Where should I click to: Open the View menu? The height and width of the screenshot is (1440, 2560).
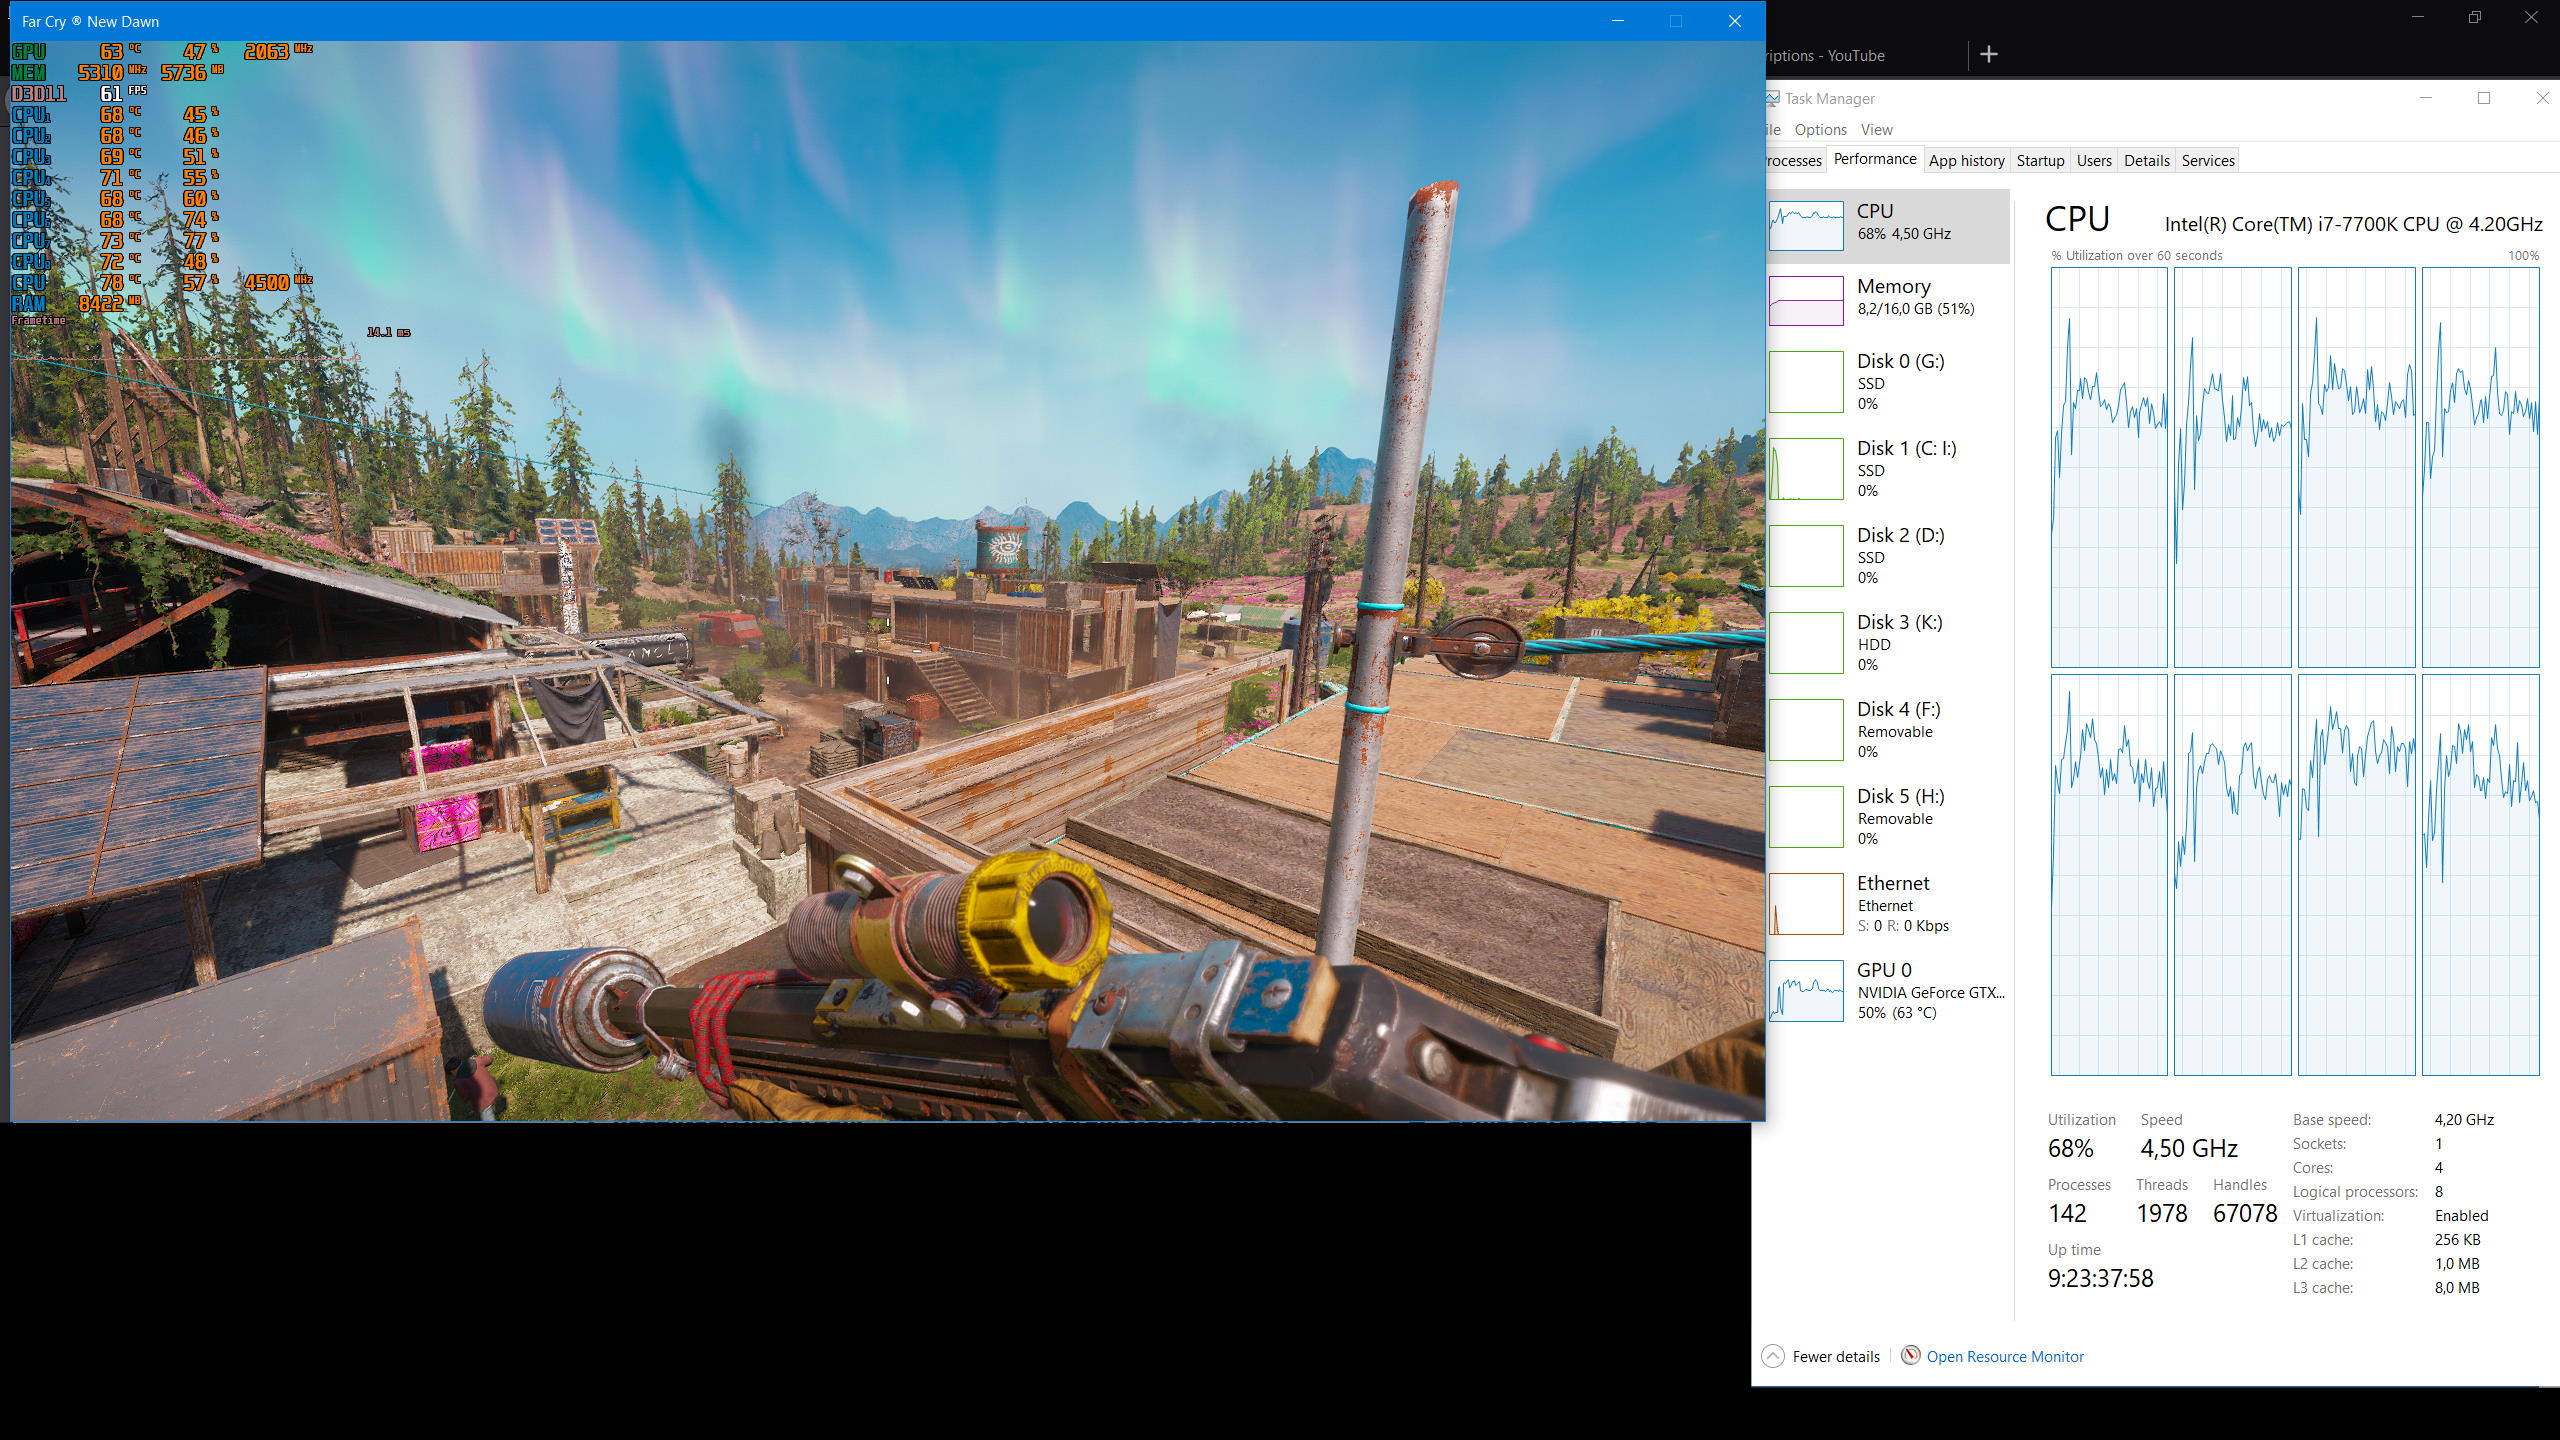point(1876,130)
